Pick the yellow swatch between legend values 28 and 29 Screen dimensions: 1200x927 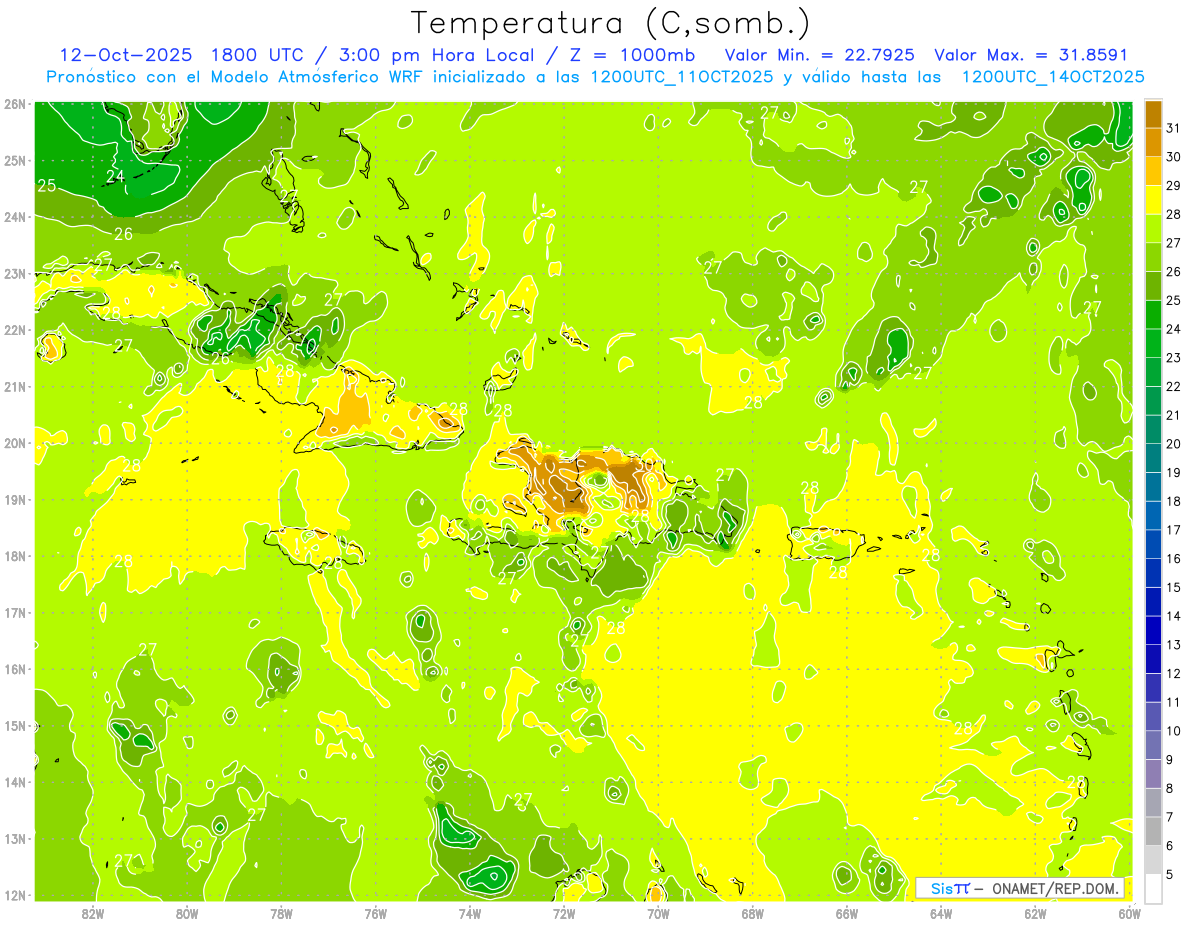[1153, 201]
